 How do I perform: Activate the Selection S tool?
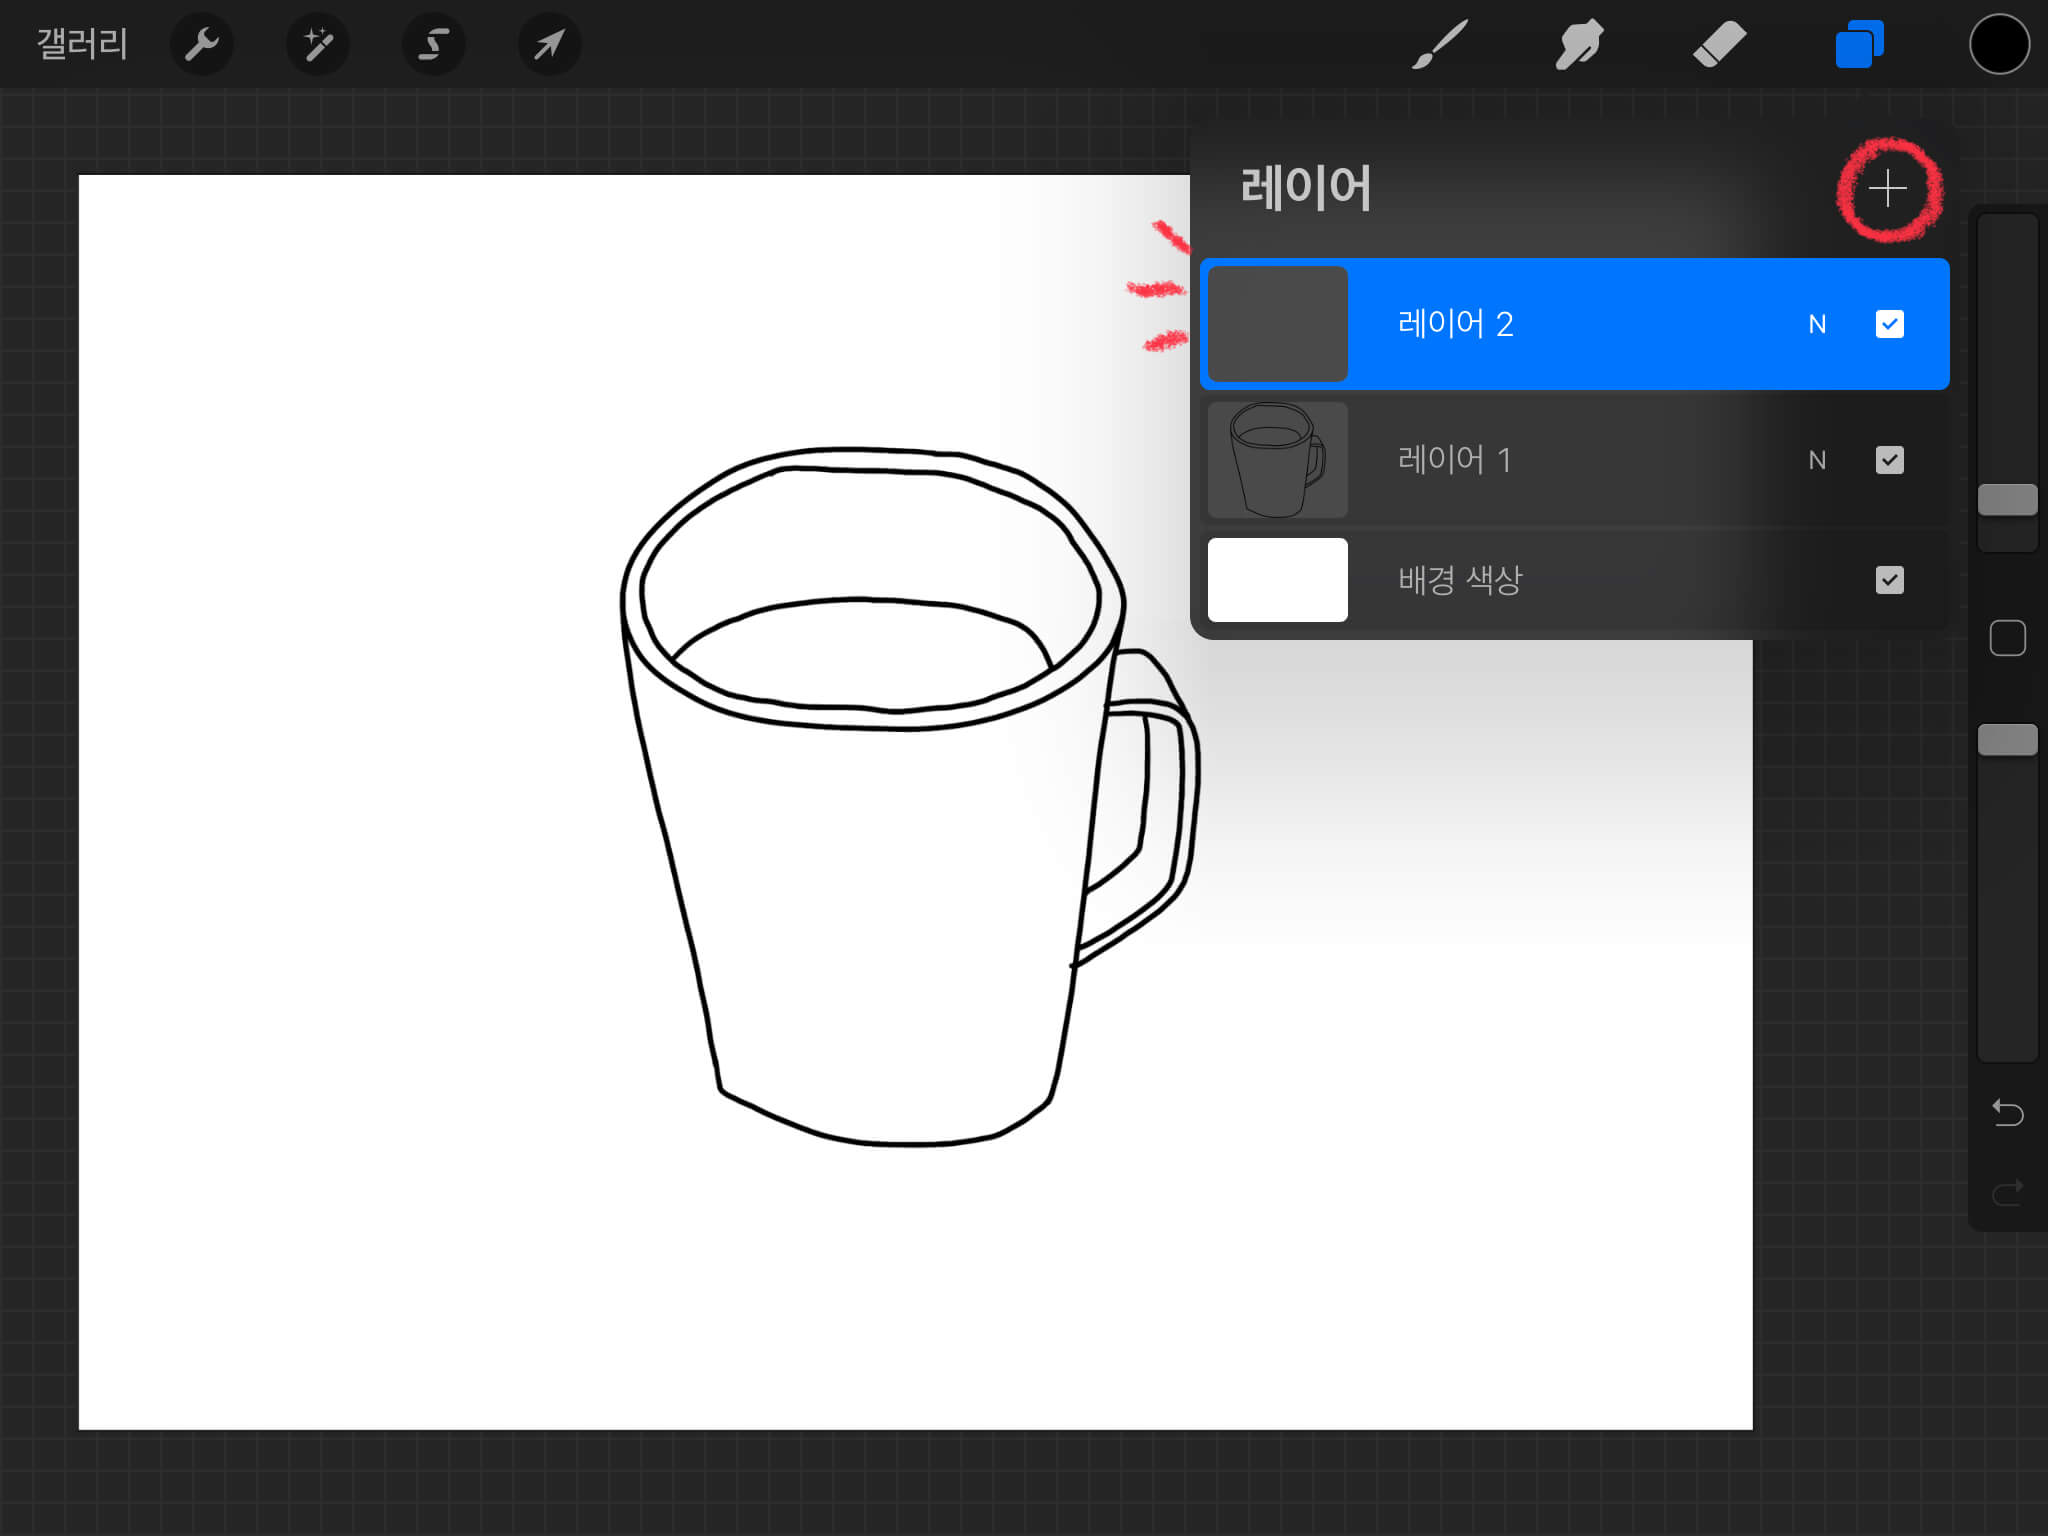click(x=433, y=45)
